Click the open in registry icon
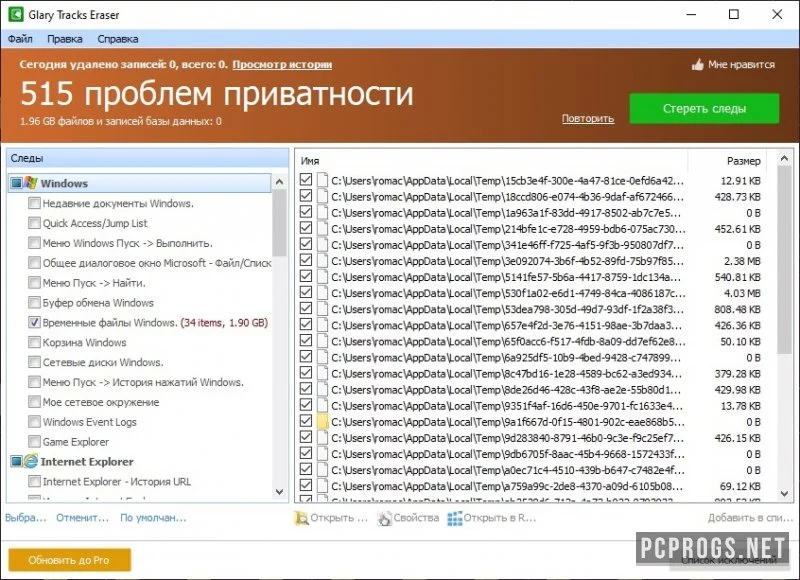Screen dimensions: 800x580 [x=455, y=518]
